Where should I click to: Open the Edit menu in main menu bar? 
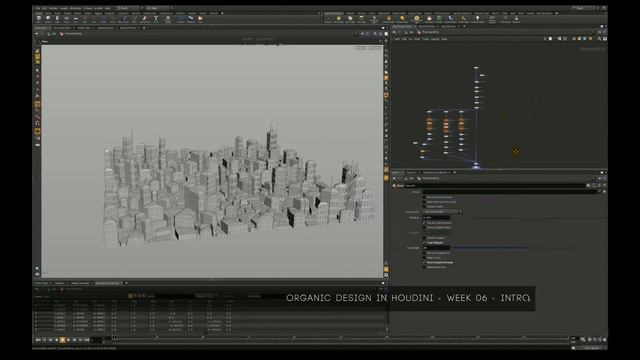tap(44, 9)
